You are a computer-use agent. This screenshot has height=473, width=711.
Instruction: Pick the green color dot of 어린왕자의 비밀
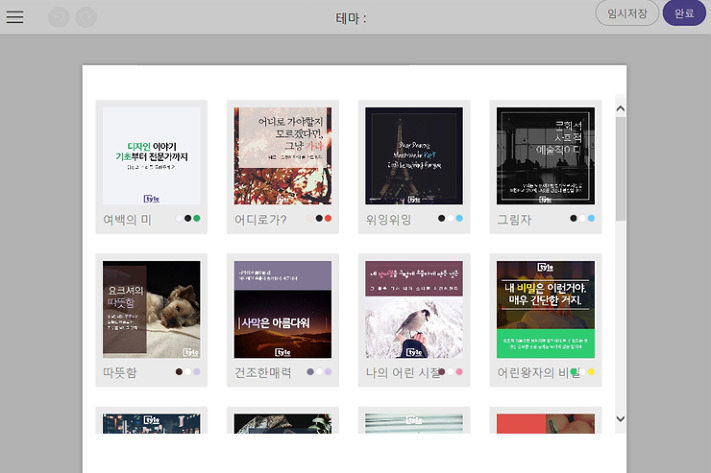click(x=574, y=371)
